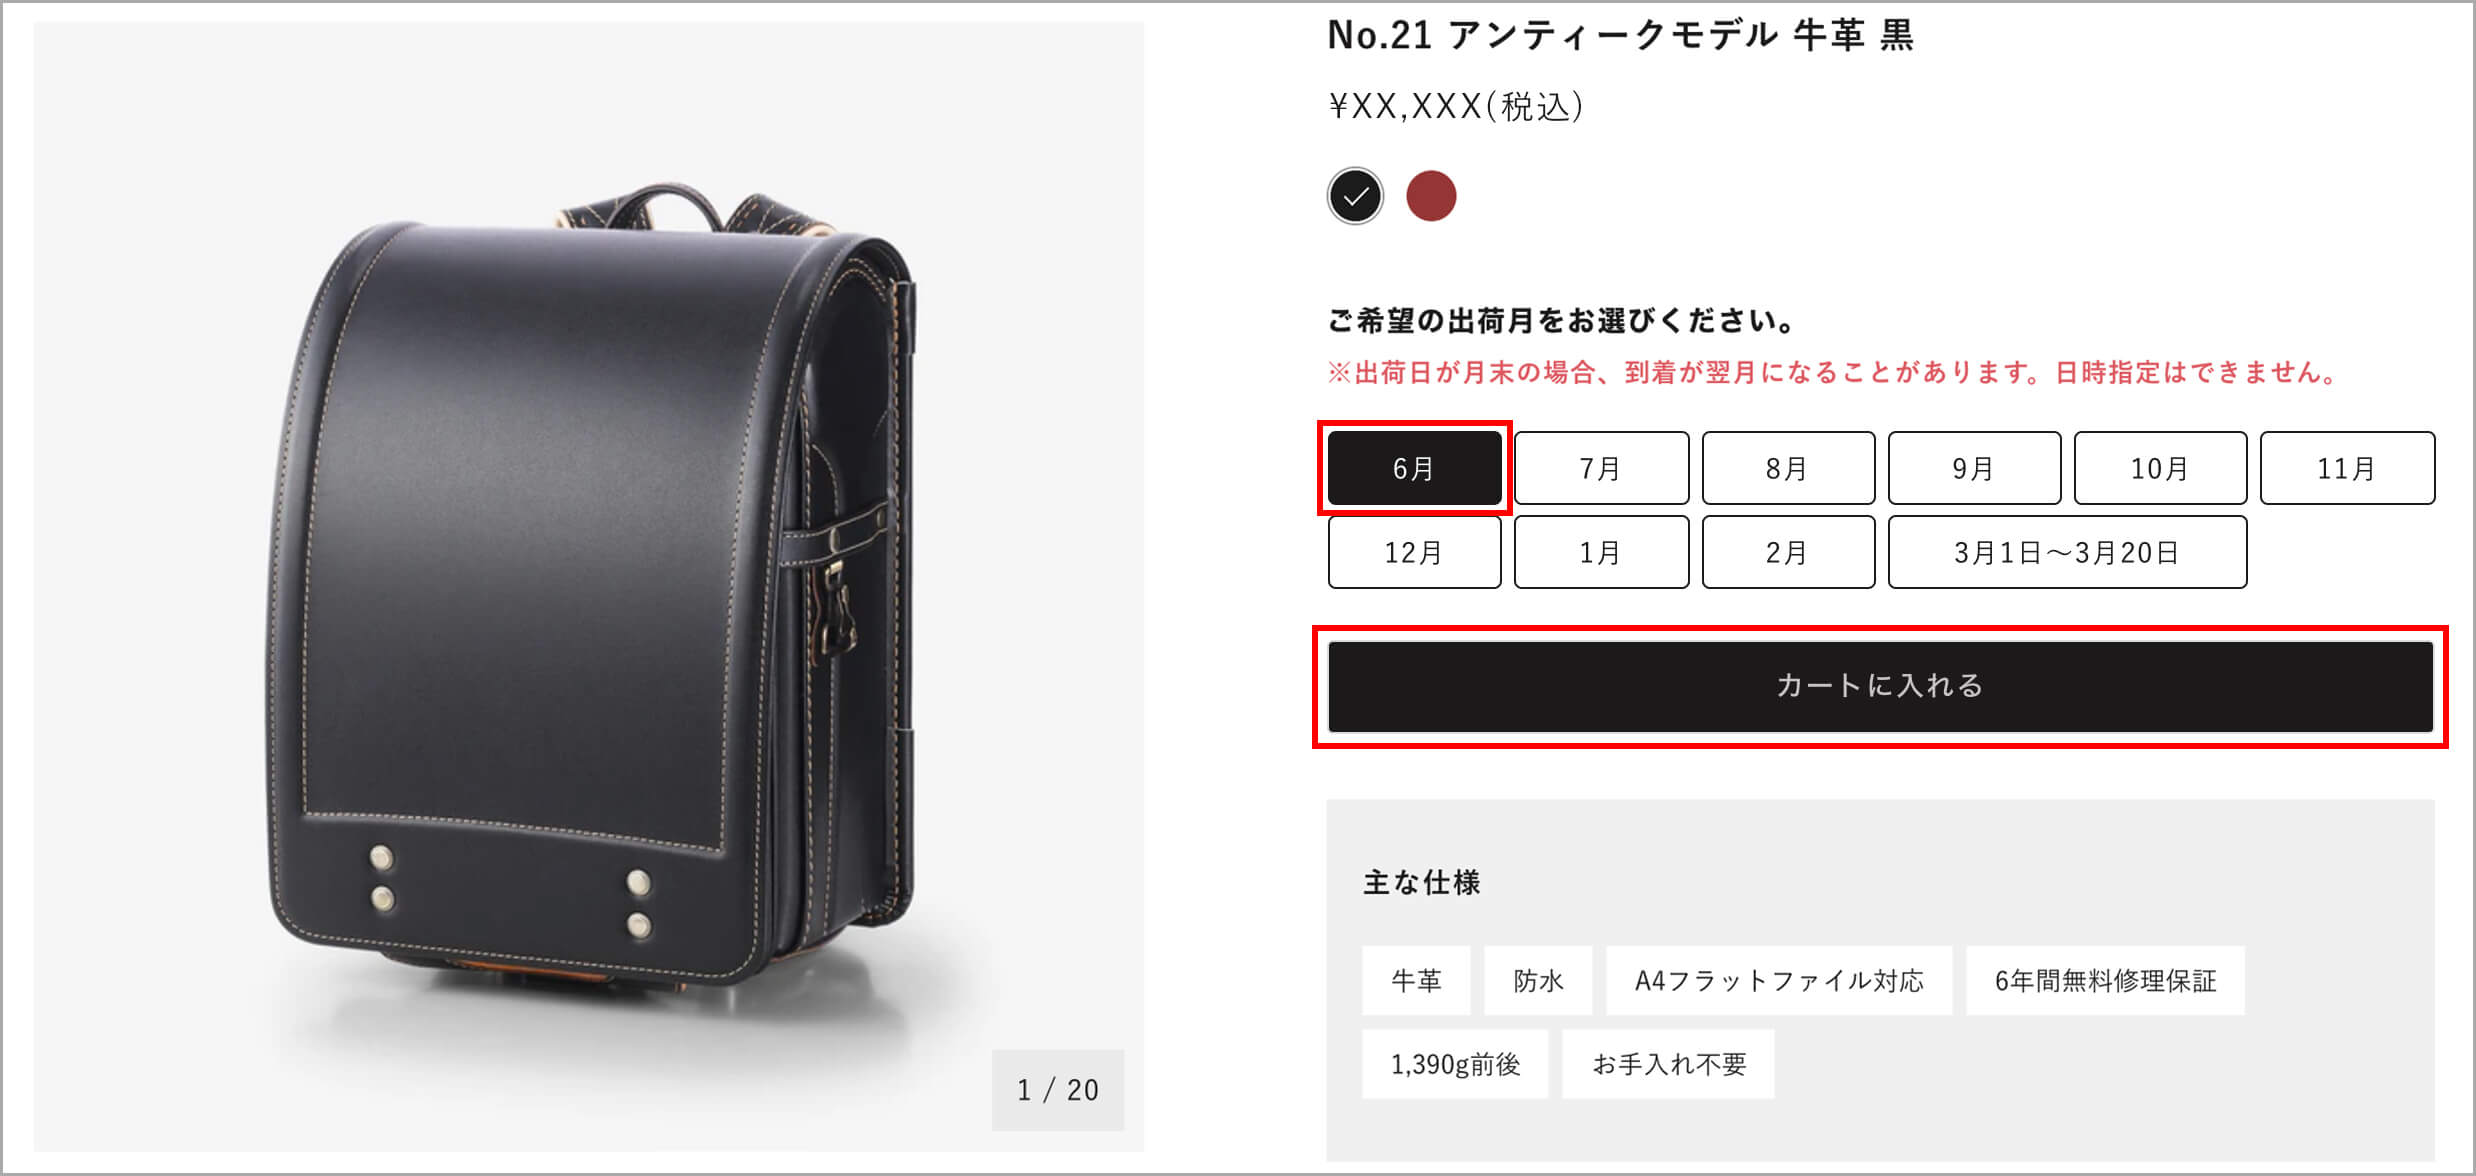Viewport: 2476px width, 1176px height.
Task: Click the 1 / 20 image counter
Action: pyautogui.click(x=1058, y=1090)
